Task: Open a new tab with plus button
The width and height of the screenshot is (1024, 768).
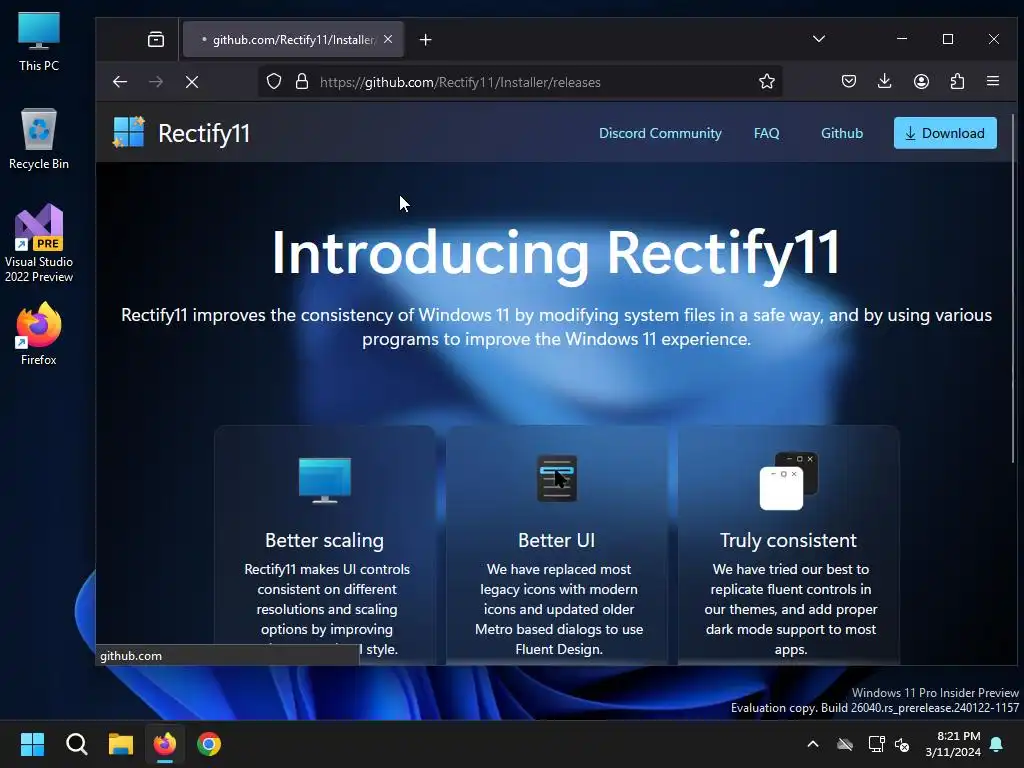Action: coord(426,40)
